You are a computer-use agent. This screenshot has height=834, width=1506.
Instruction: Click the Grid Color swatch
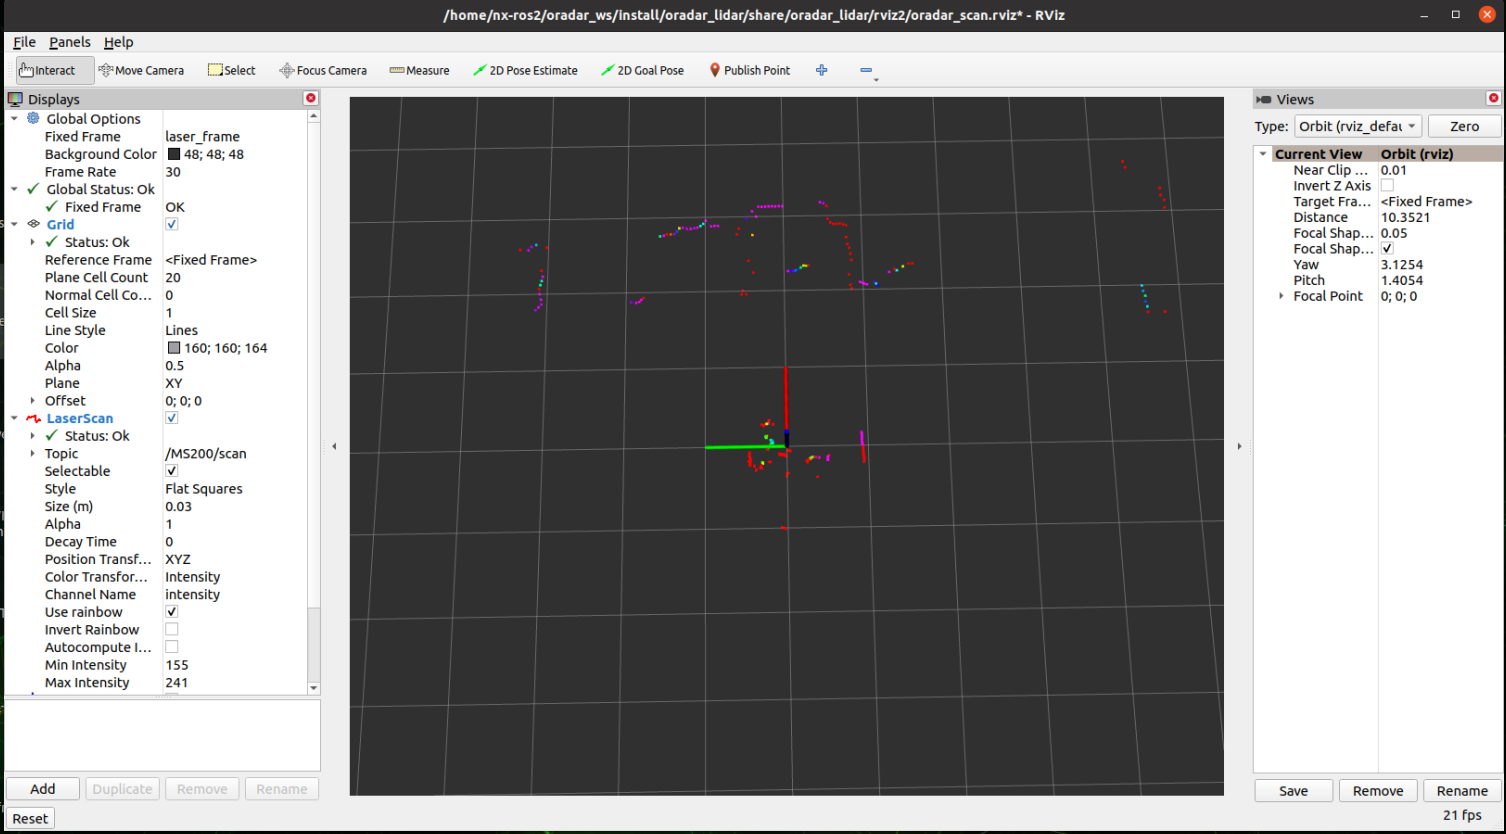pos(173,348)
